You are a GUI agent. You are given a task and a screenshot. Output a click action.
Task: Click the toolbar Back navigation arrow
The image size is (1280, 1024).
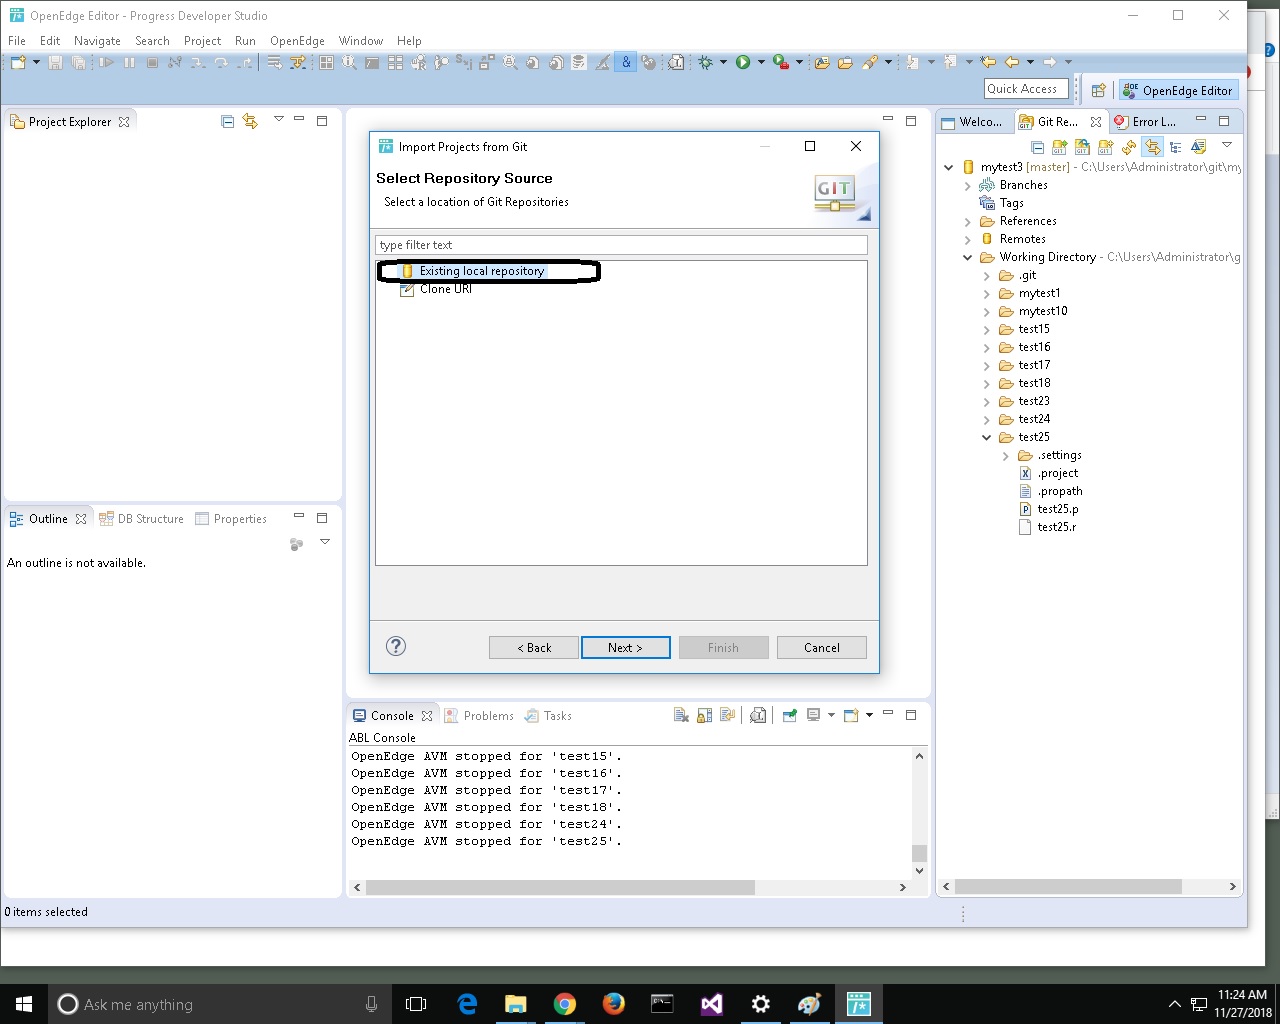point(1012,62)
